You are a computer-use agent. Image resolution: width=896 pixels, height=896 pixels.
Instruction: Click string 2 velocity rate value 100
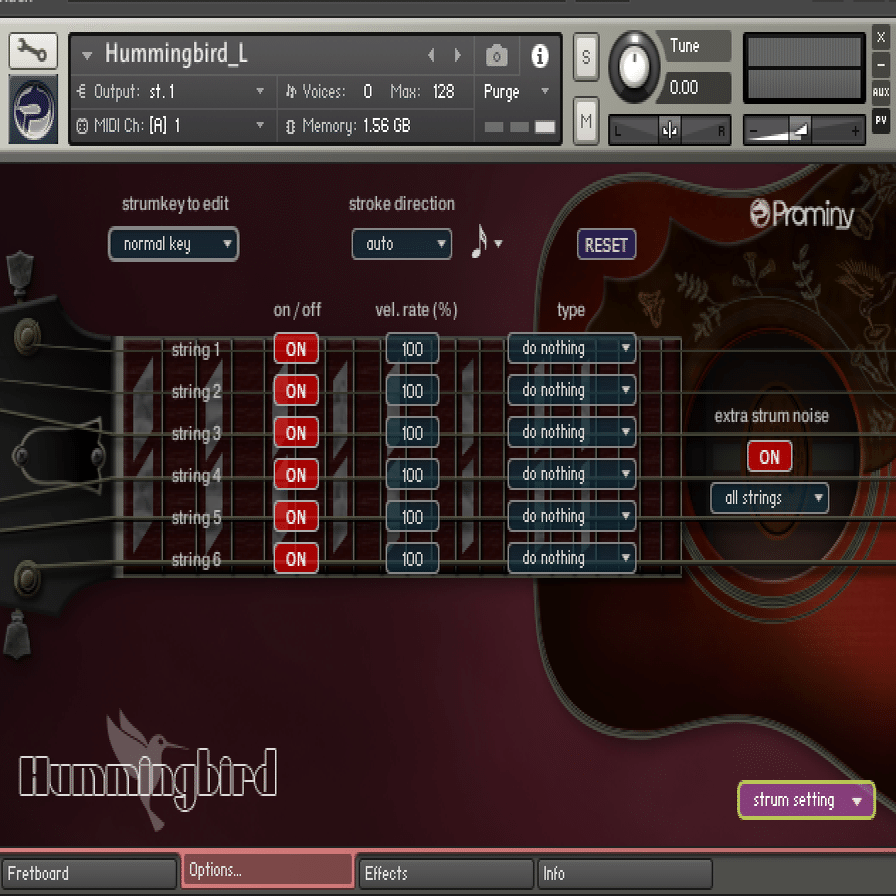point(412,391)
